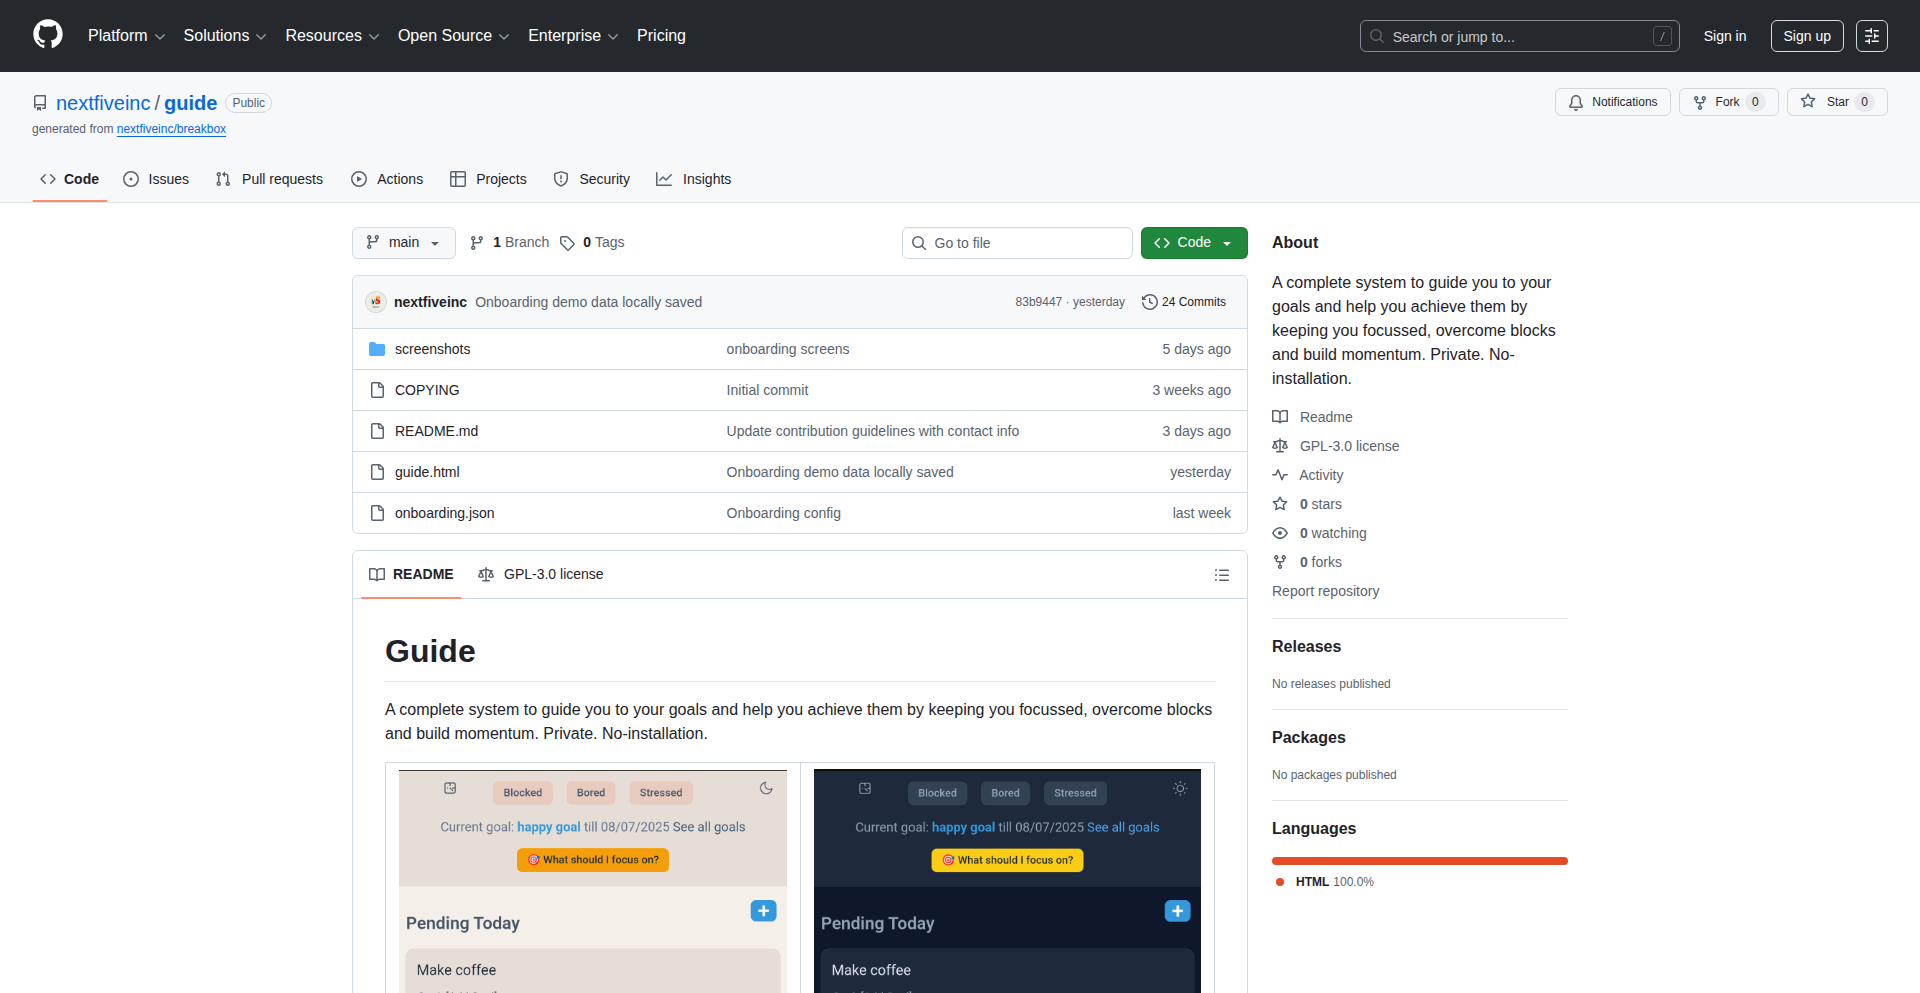The height and width of the screenshot is (993, 1920).
Task: Click the GitHub logo icon
Action: (48, 35)
